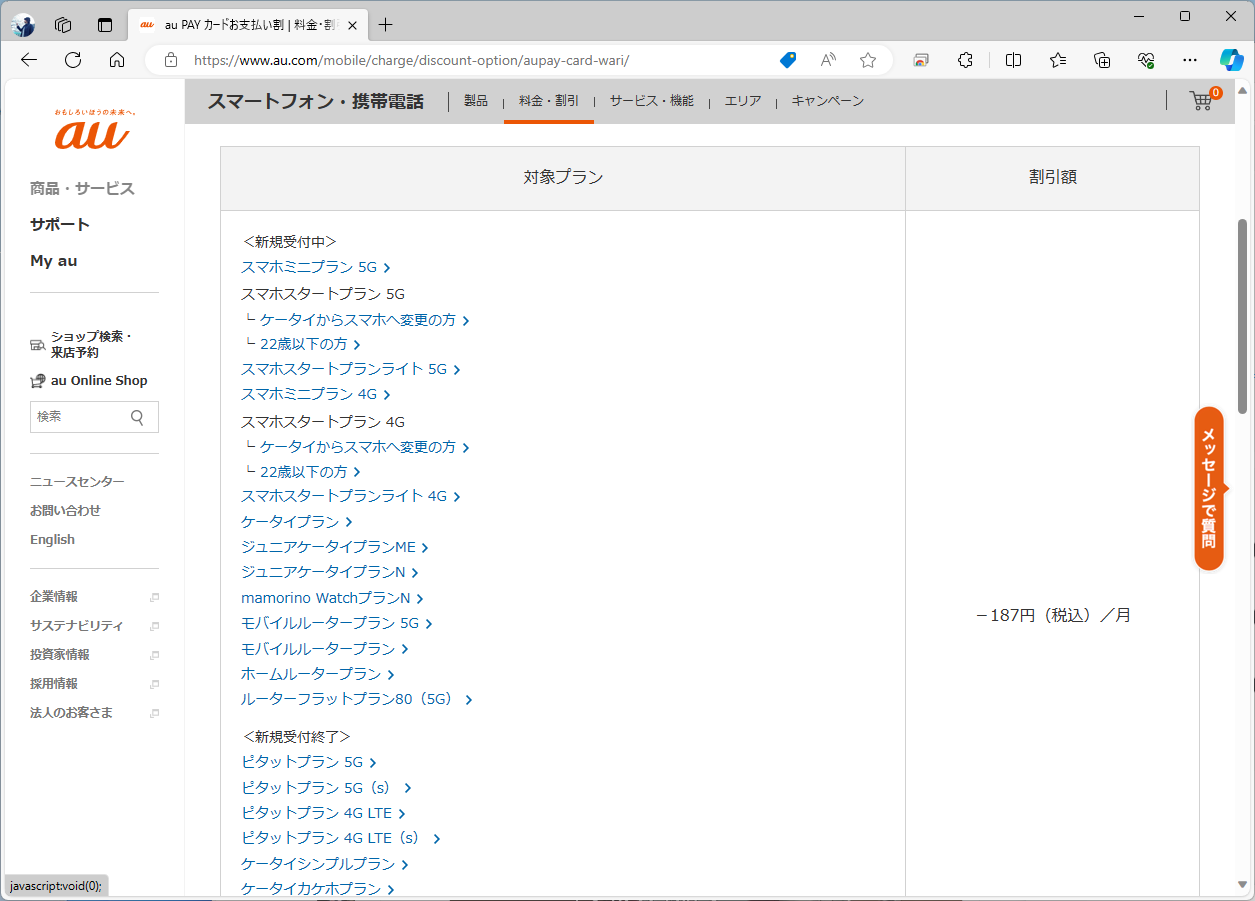Select 製品 in the top navigation

(x=475, y=100)
